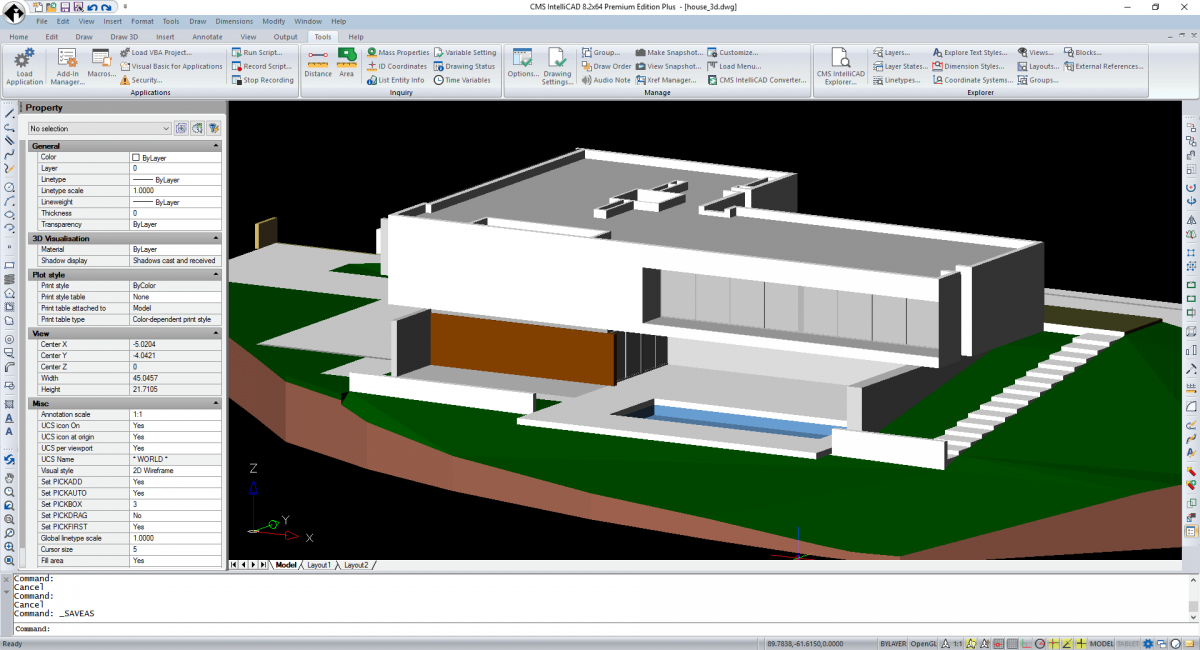
Task: Toggle the grid display in the status bar
Action: [1010, 643]
